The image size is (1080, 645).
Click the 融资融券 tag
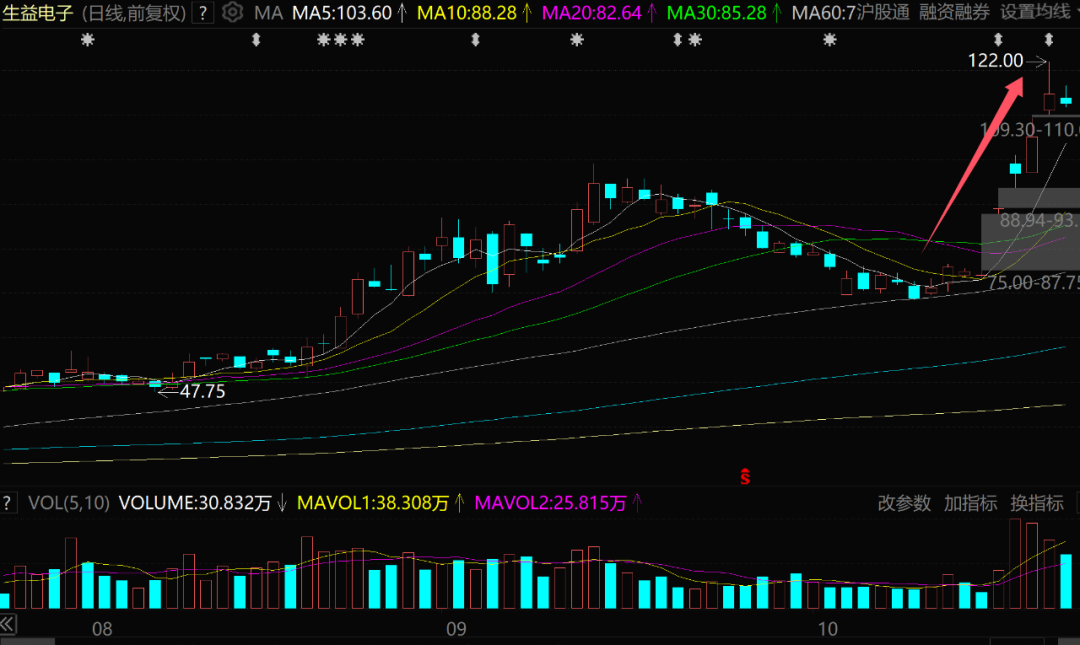955,12
